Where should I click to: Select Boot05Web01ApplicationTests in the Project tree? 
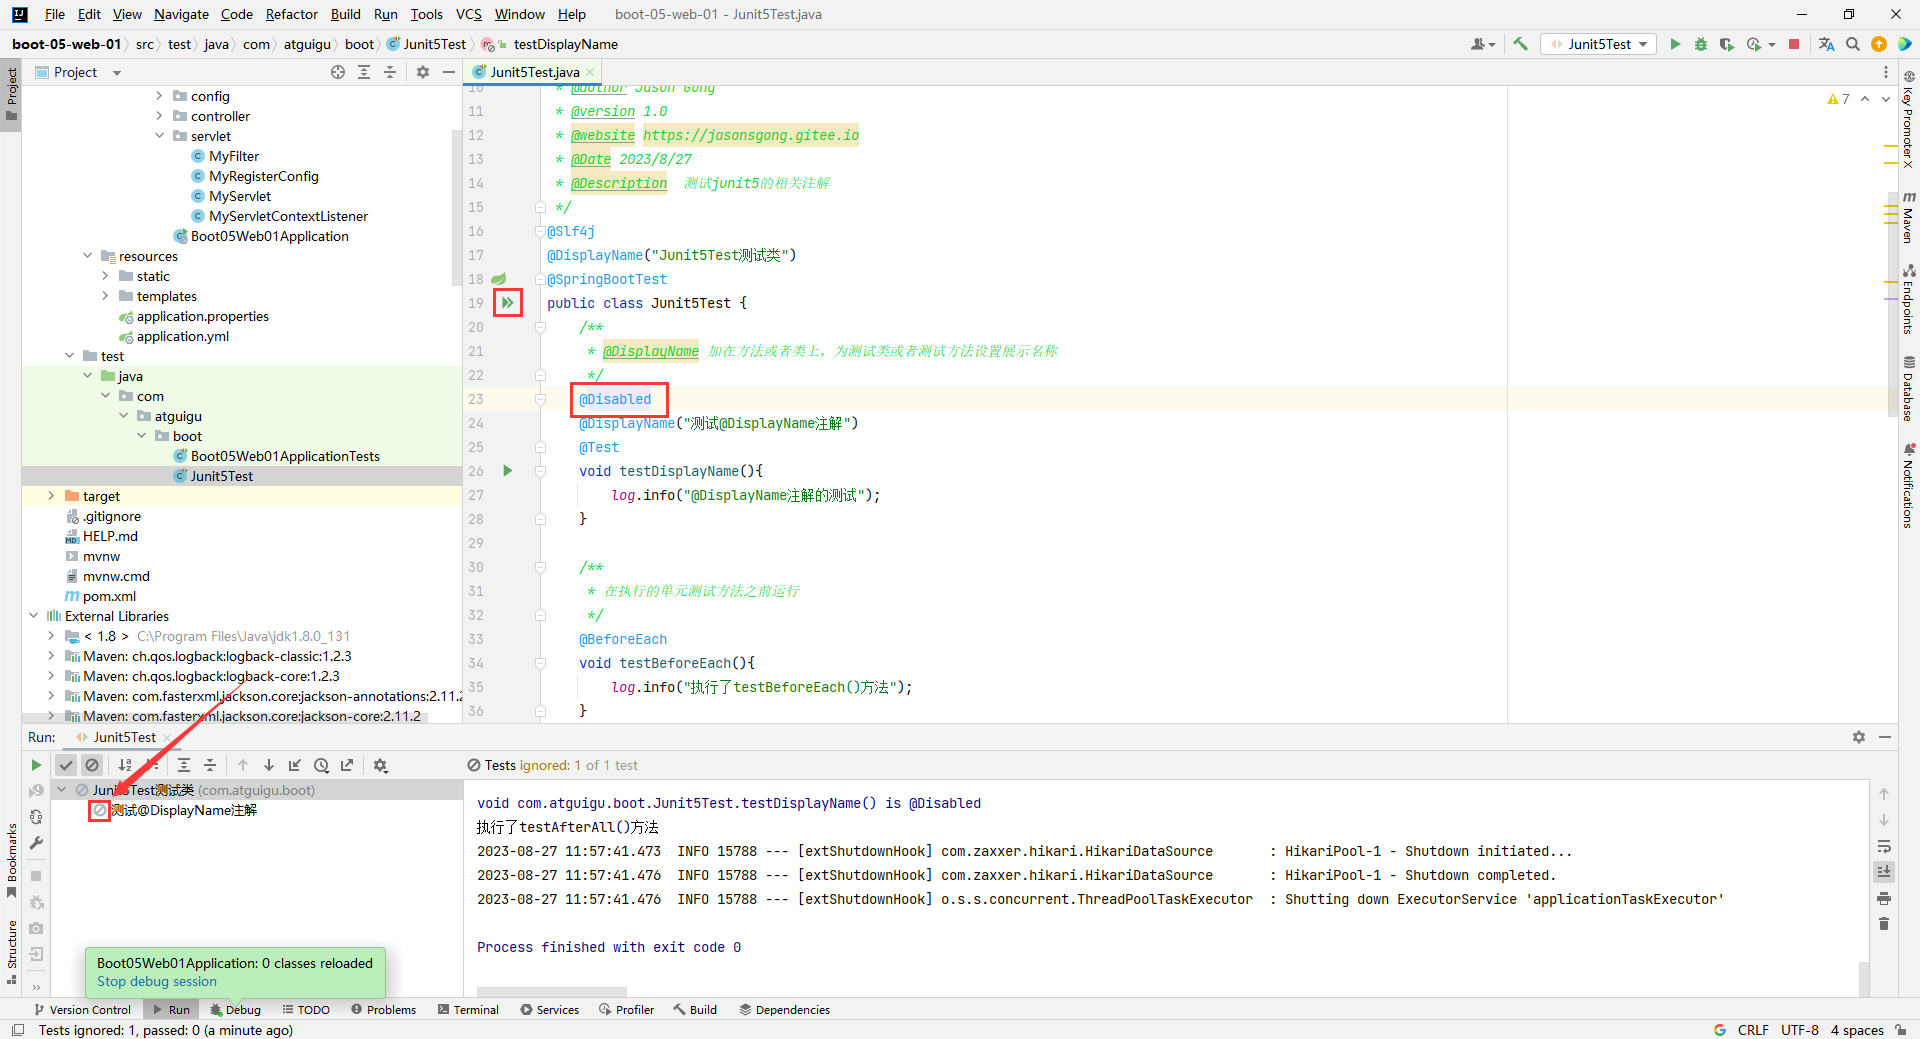click(285, 456)
